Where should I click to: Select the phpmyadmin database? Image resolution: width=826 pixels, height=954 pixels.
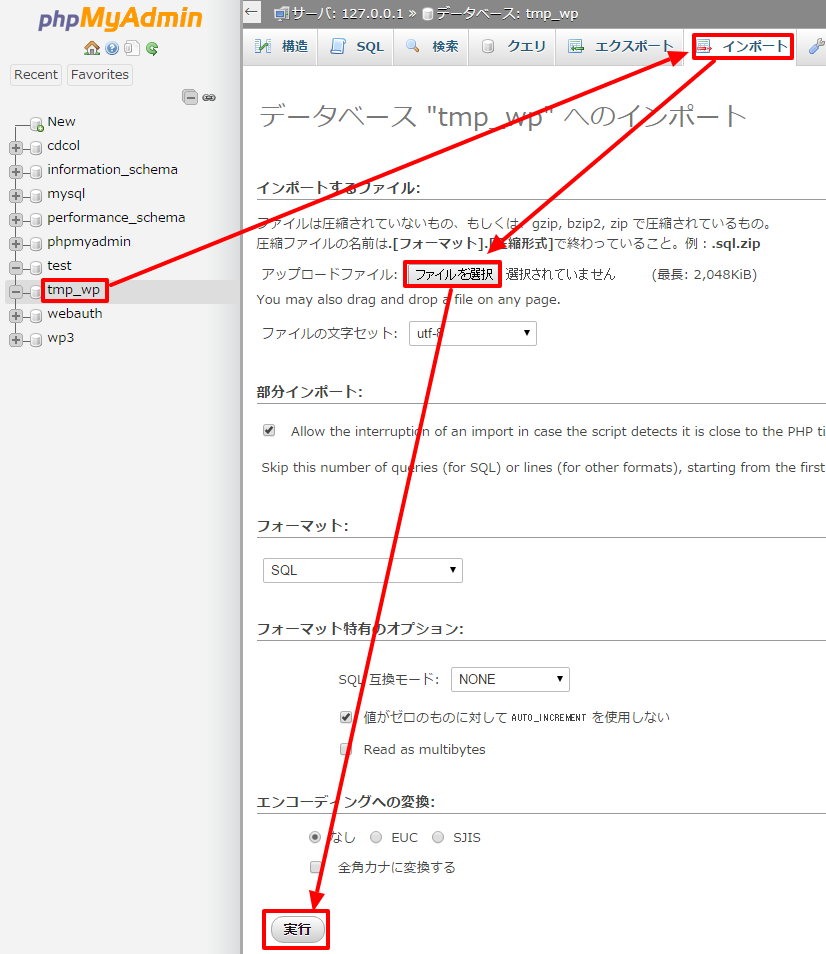pos(89,242)
